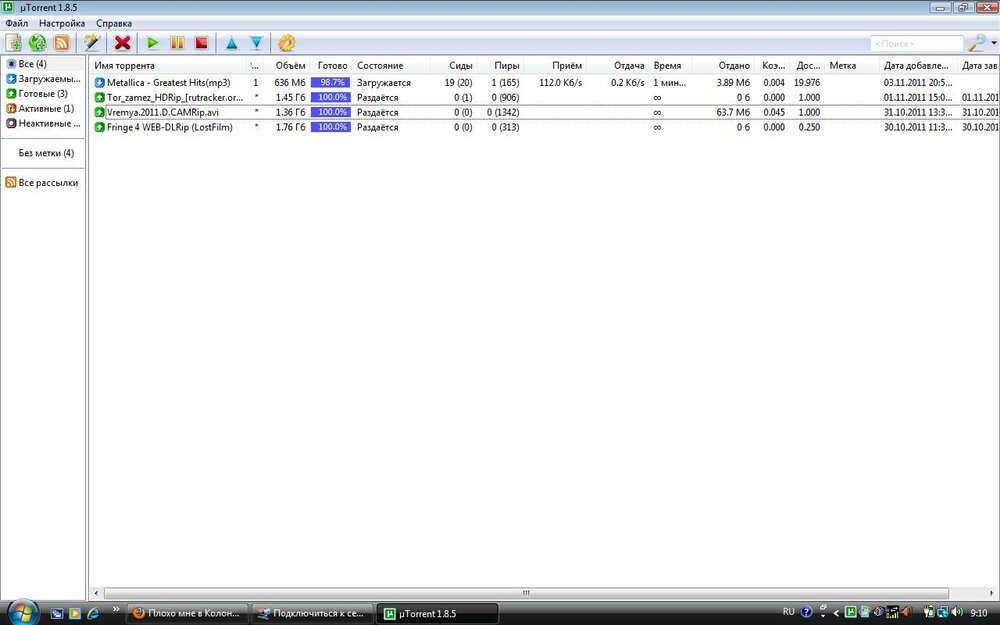Click the search magnifier icon
The height and width of the screenshot is (625, 1000).
tap(976, 43)
